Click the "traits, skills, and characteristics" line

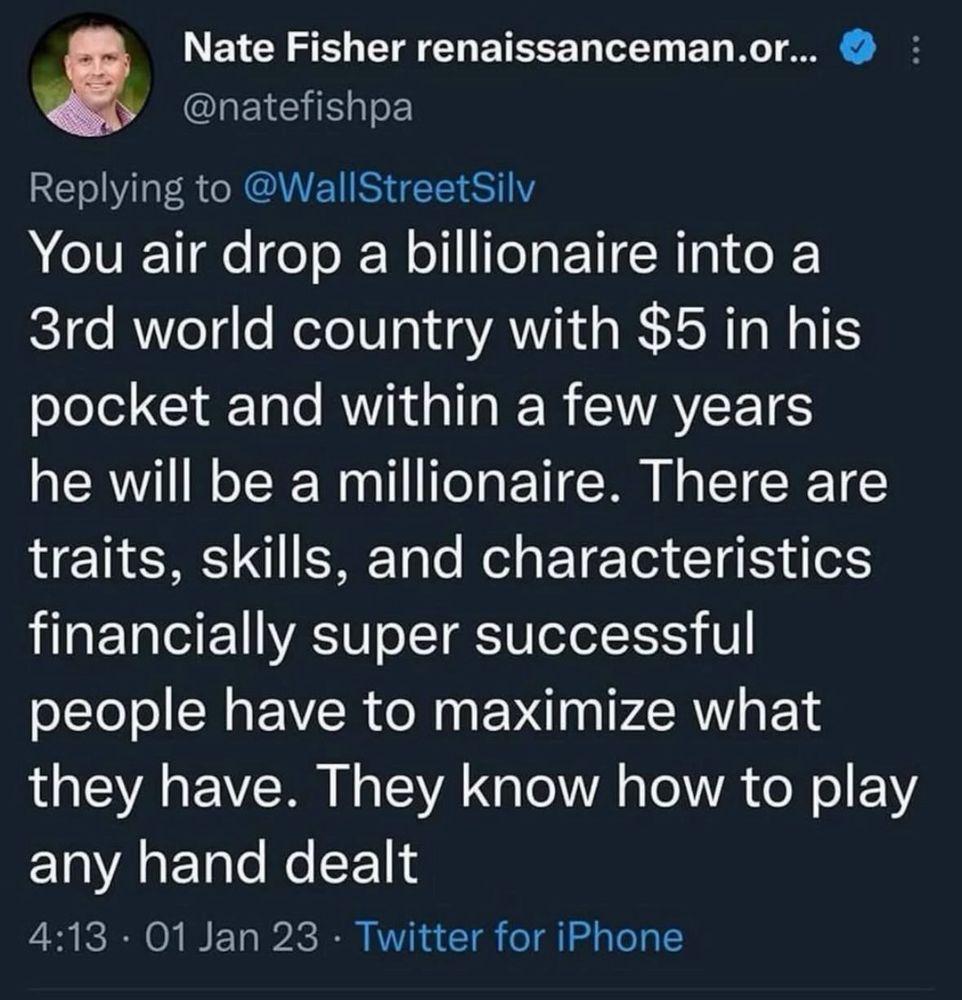(x=450, y=558)
